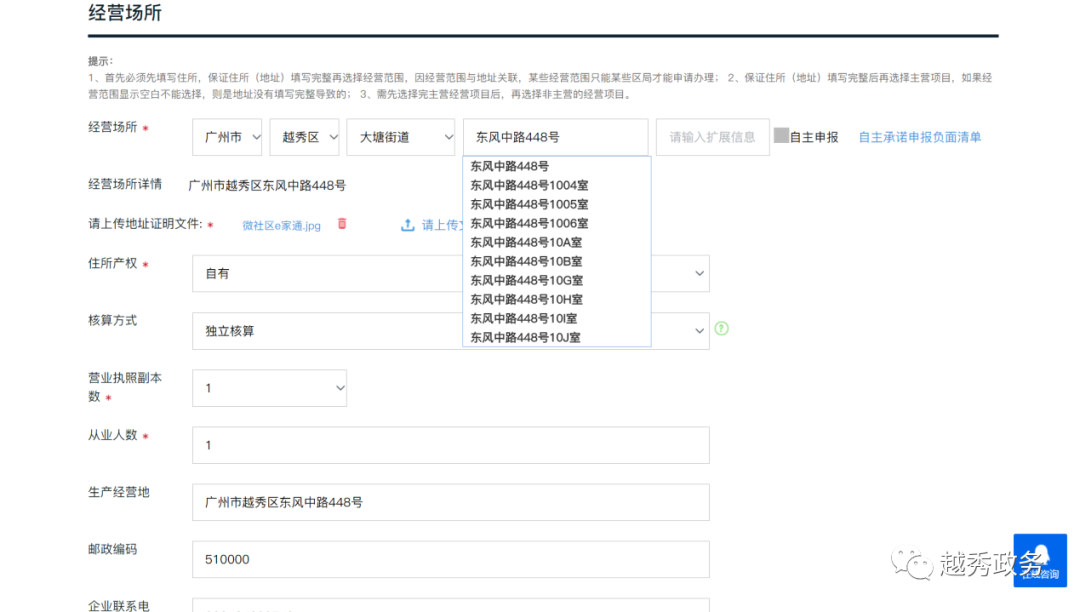The image size is (1080, 612).
Task: Expand the 越秀区 district dropdown
Action: pos(304,137)
